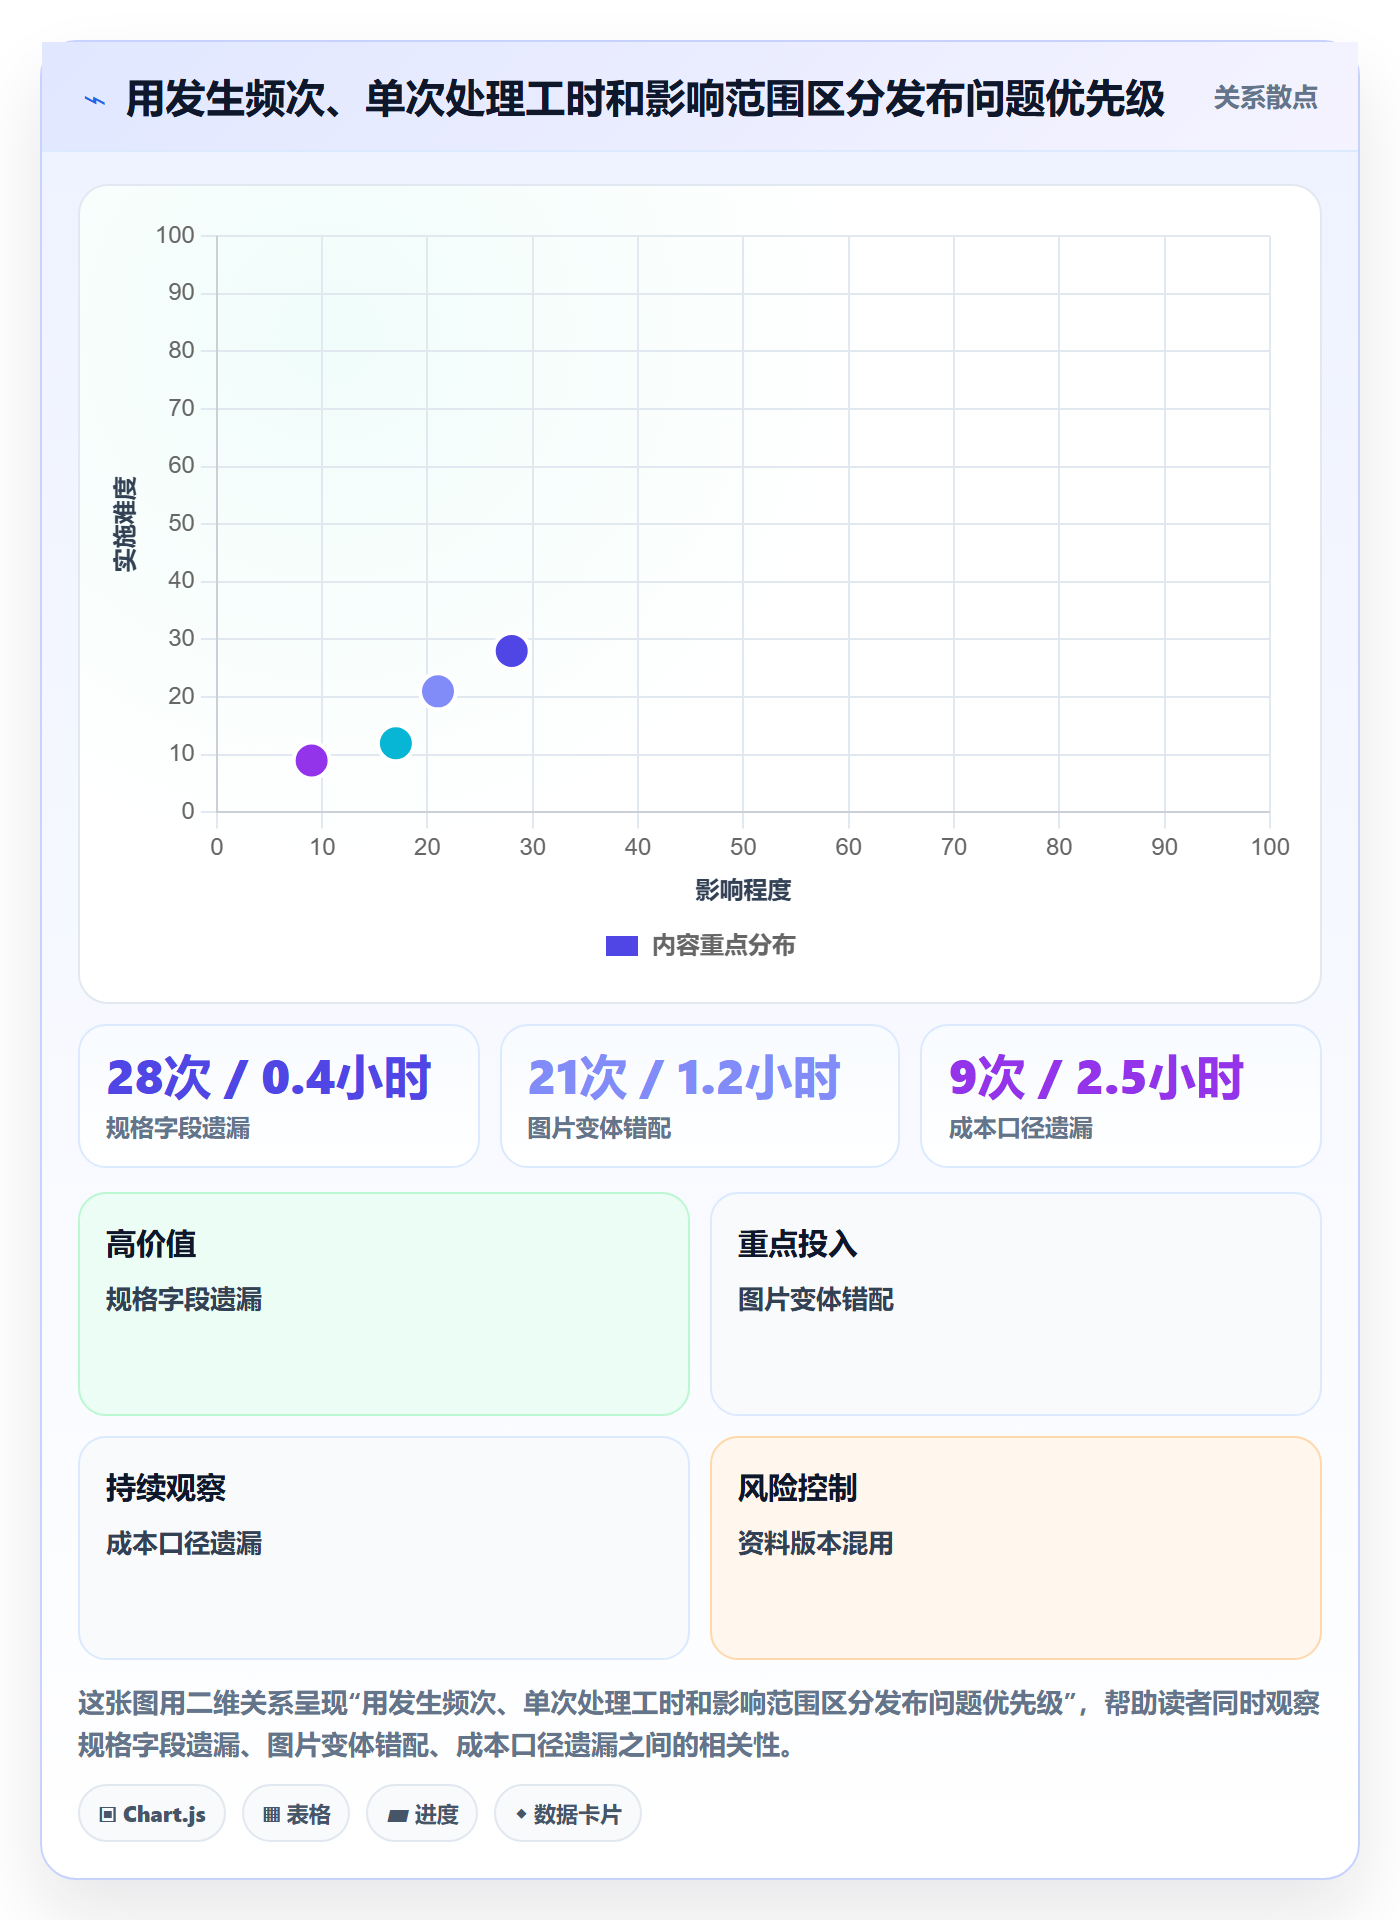Image resolution: width=1400 pixels, height=1920 pixels.
Task: Open the 21次 / 1.2小时 stat card
Action: click(x=700, y=1096)
